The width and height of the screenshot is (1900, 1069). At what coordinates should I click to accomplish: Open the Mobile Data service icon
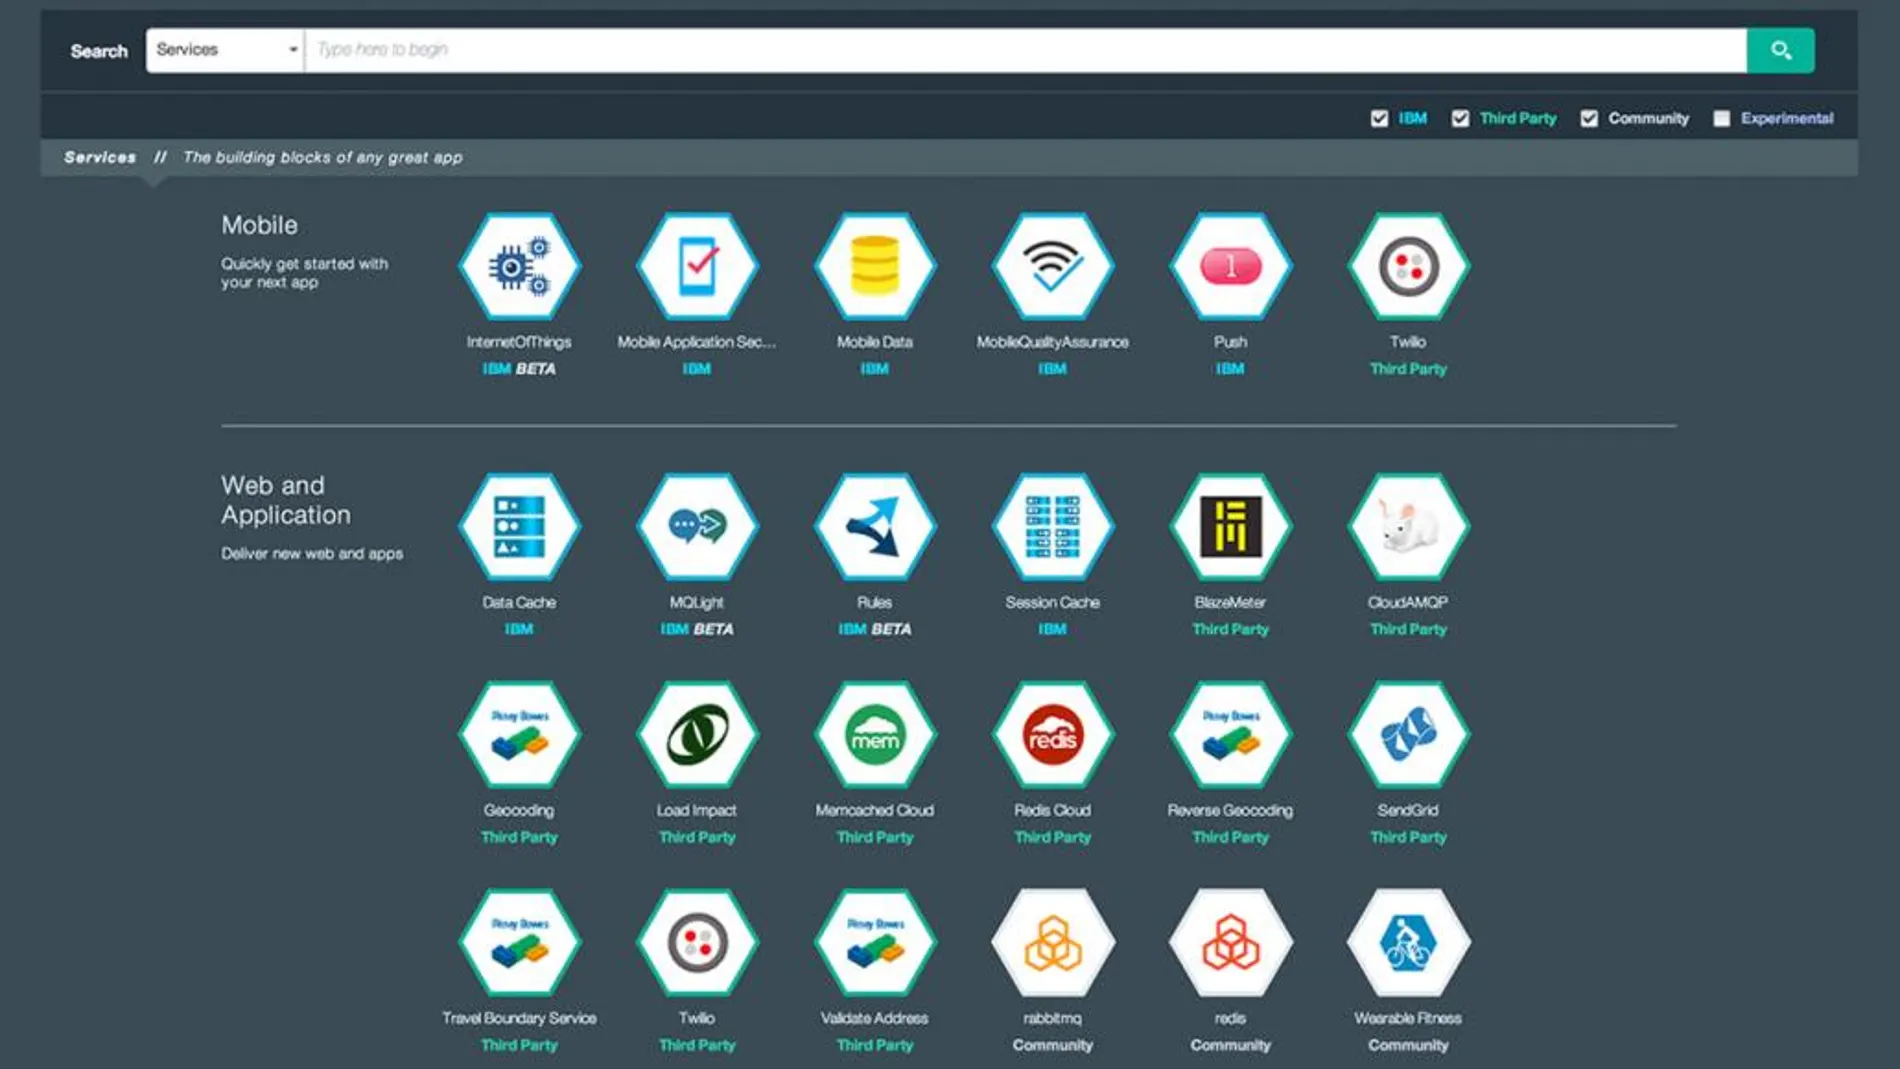[875, 267]
